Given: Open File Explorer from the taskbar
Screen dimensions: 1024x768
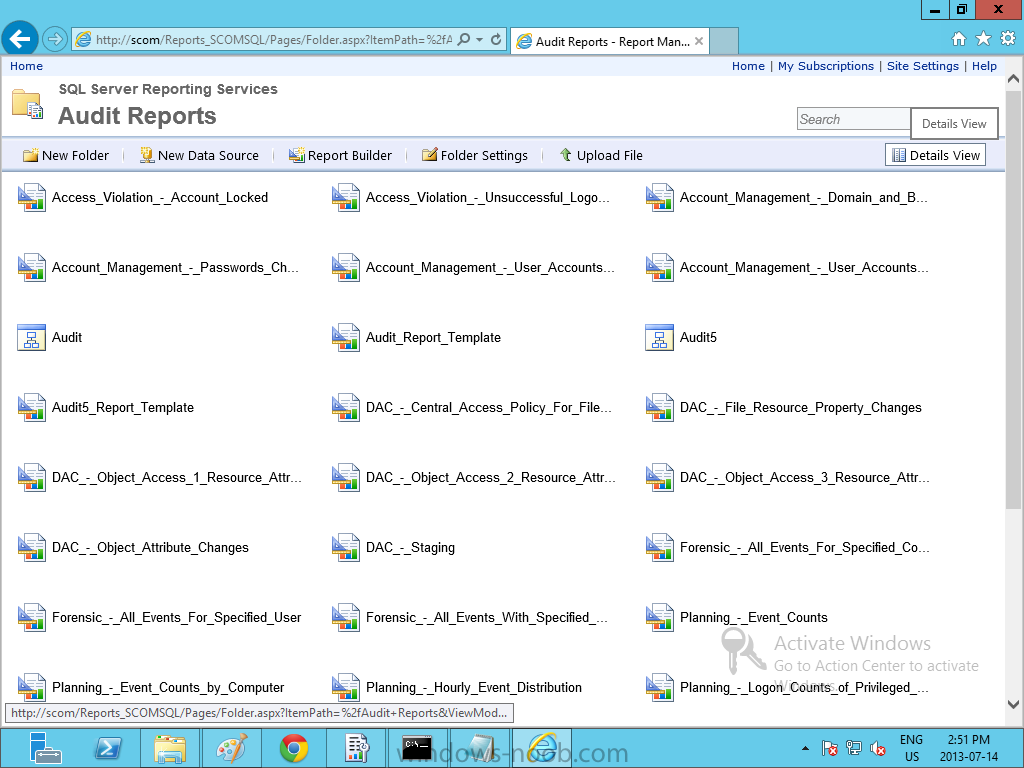Looking at the screenshot, I should pos(170,748).
